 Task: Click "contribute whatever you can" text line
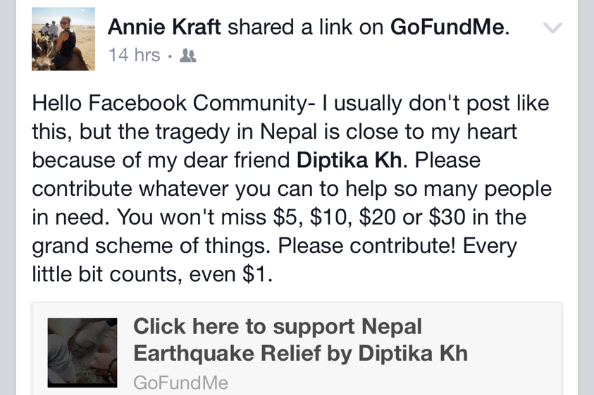(x=292, y=189)
